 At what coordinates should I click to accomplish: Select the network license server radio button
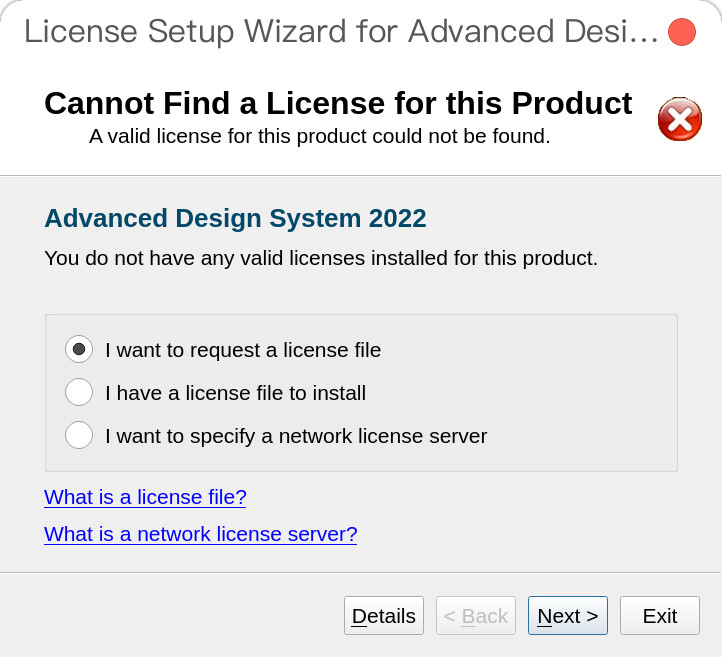(x=79, y=435)
